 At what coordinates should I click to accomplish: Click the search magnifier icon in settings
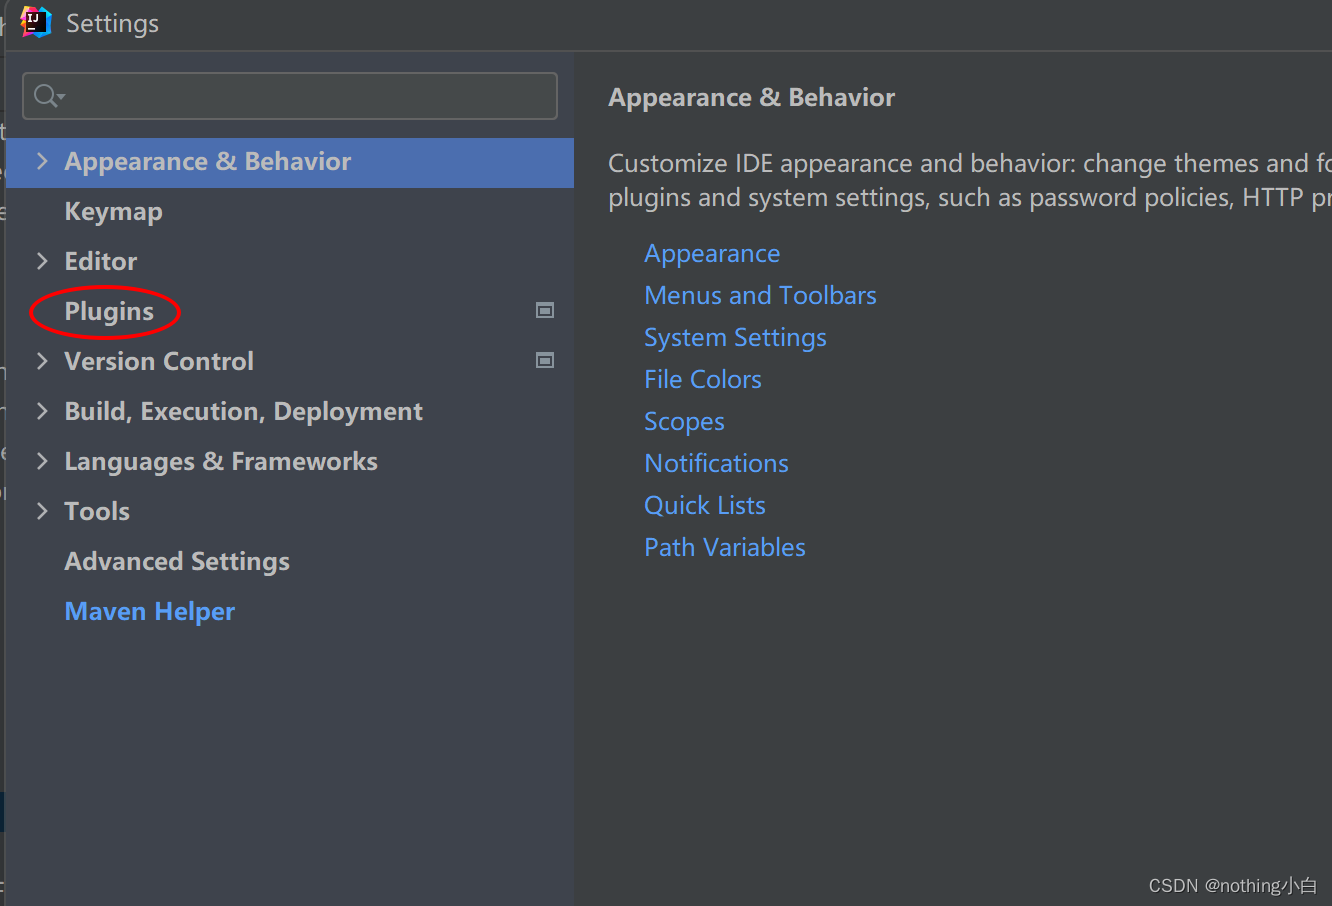48,96
